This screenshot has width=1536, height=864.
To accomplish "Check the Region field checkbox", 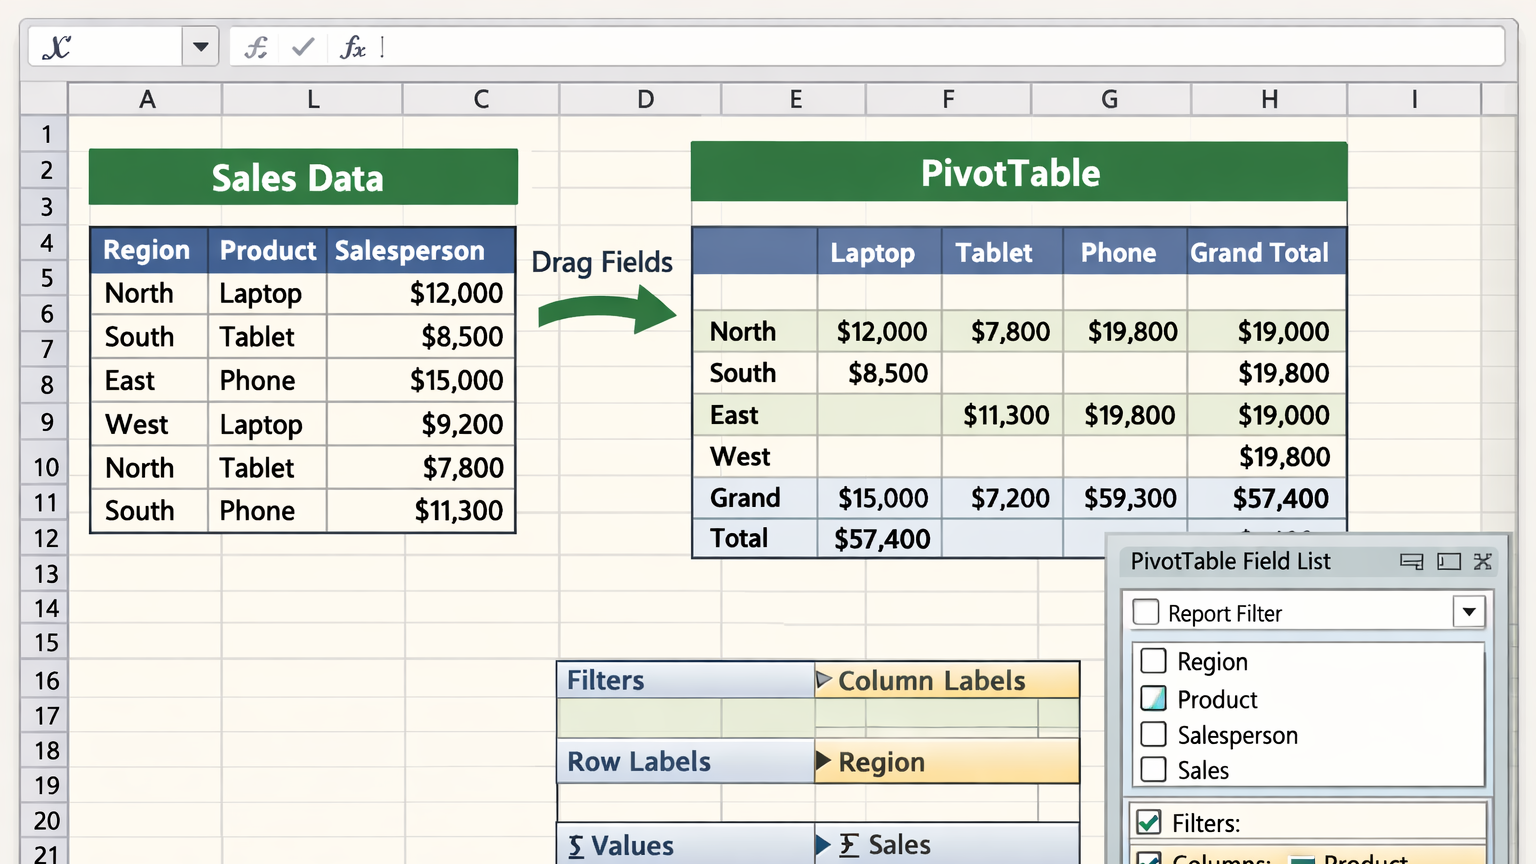I will click(1153, 661).
